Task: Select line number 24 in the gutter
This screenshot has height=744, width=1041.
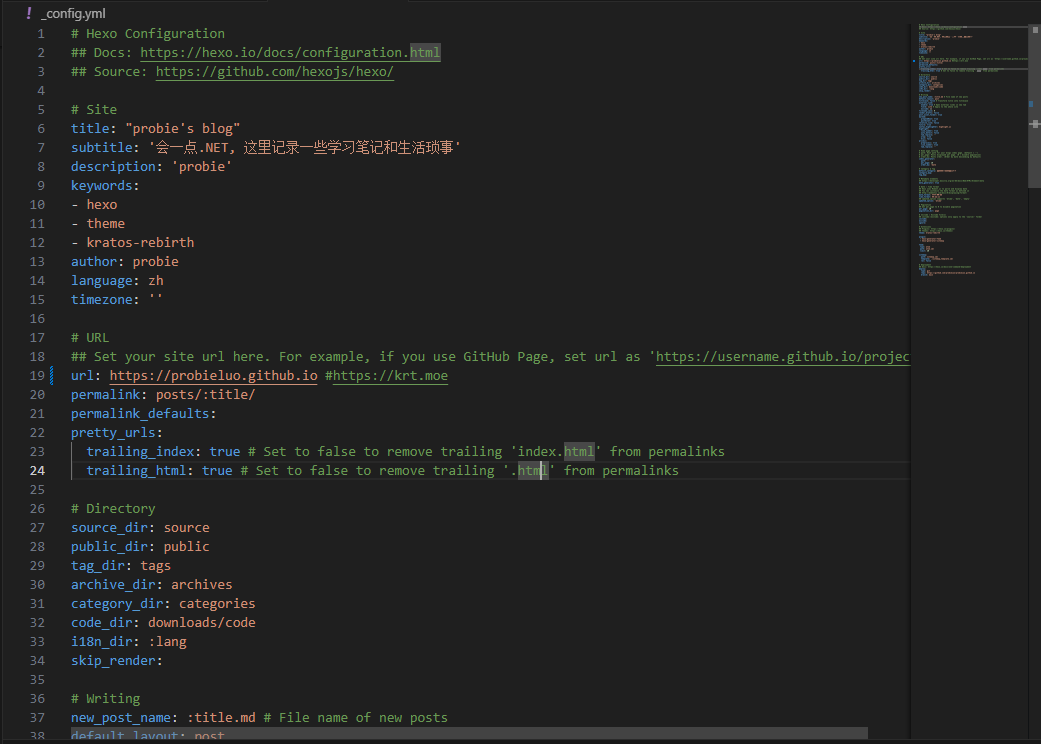Action: 37,471
